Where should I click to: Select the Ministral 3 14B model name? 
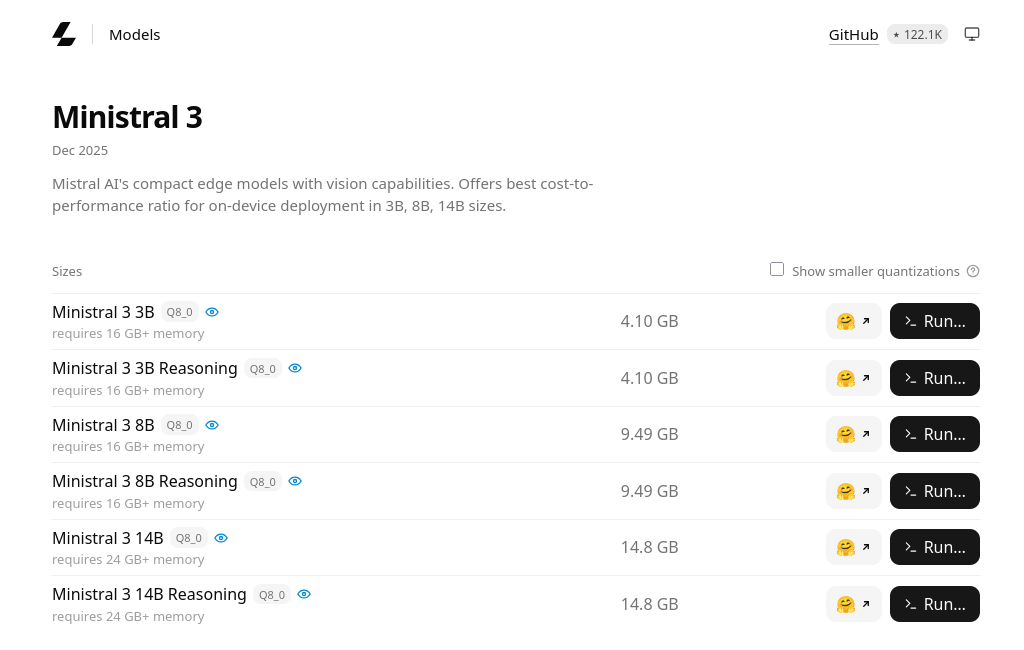tap(108, 538)
